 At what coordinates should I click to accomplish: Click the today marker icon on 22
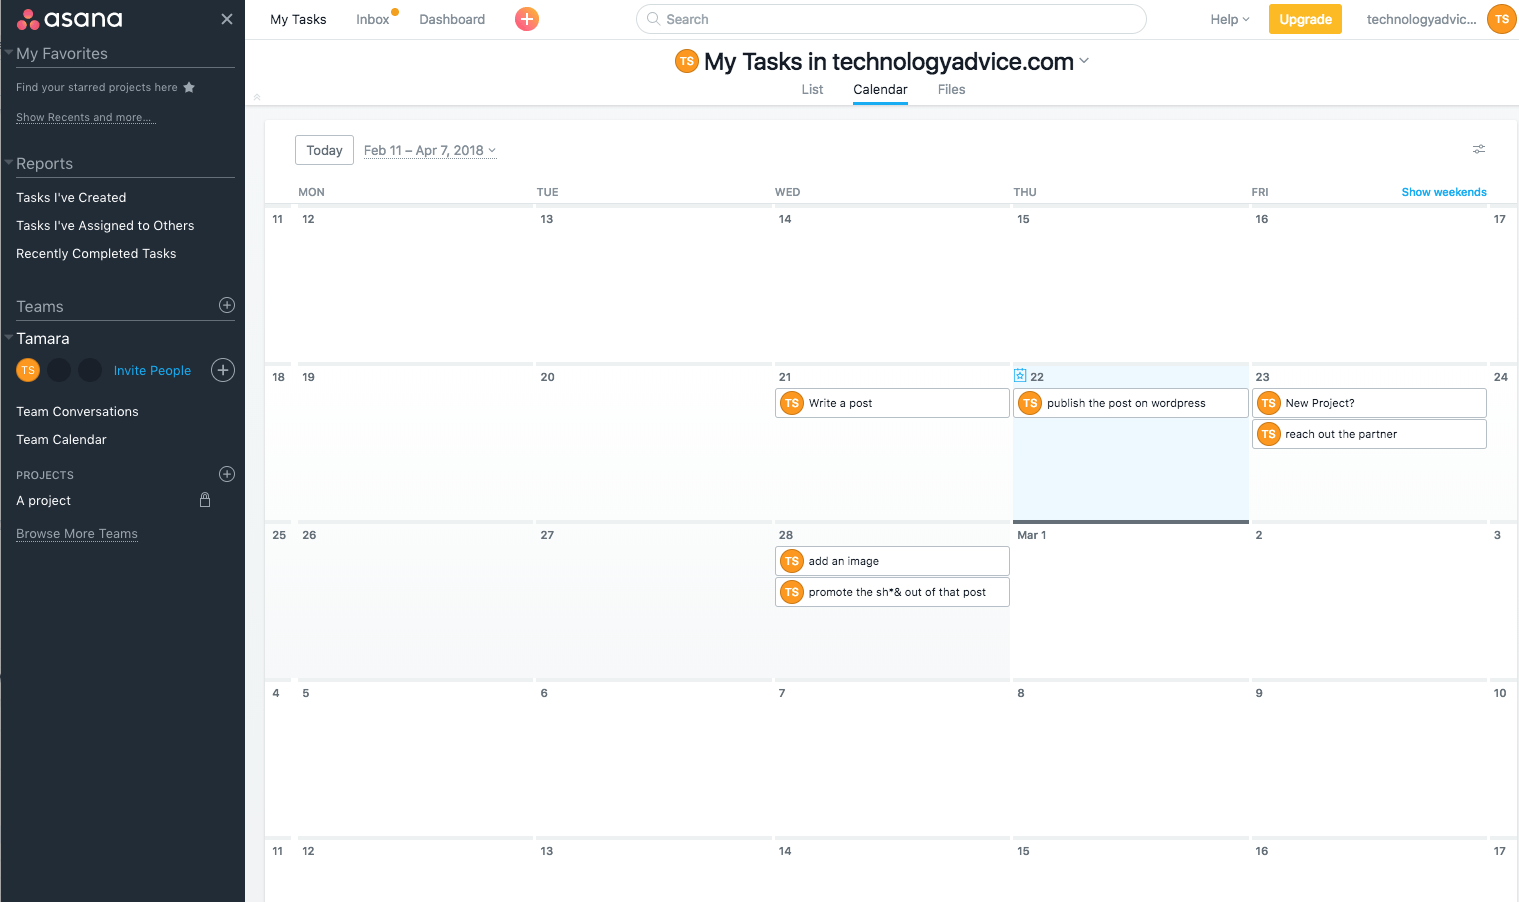point(1020,376)
